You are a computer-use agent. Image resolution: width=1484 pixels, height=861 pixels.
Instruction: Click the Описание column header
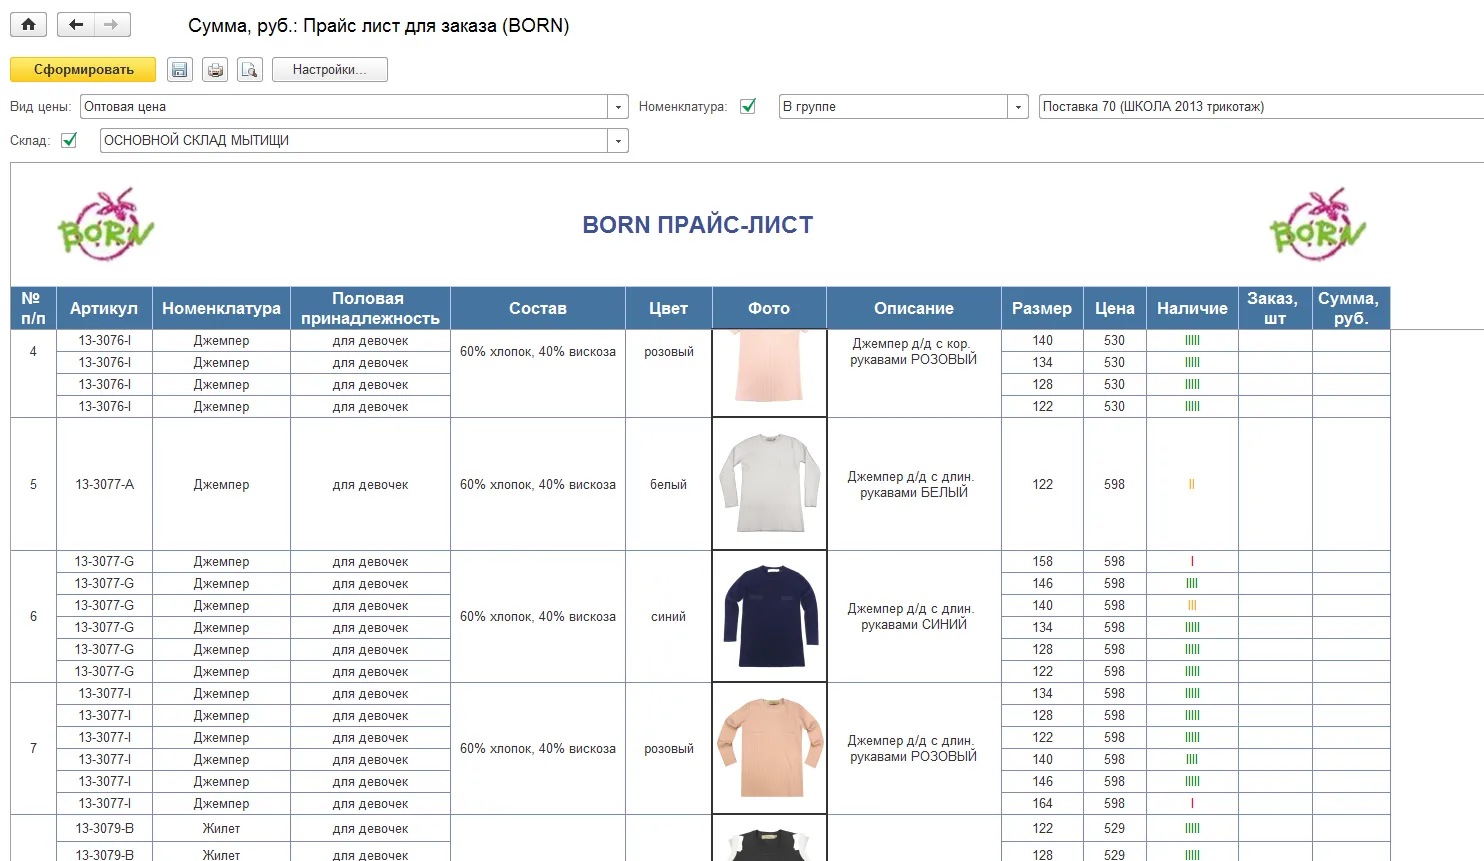tap(914, 308)
